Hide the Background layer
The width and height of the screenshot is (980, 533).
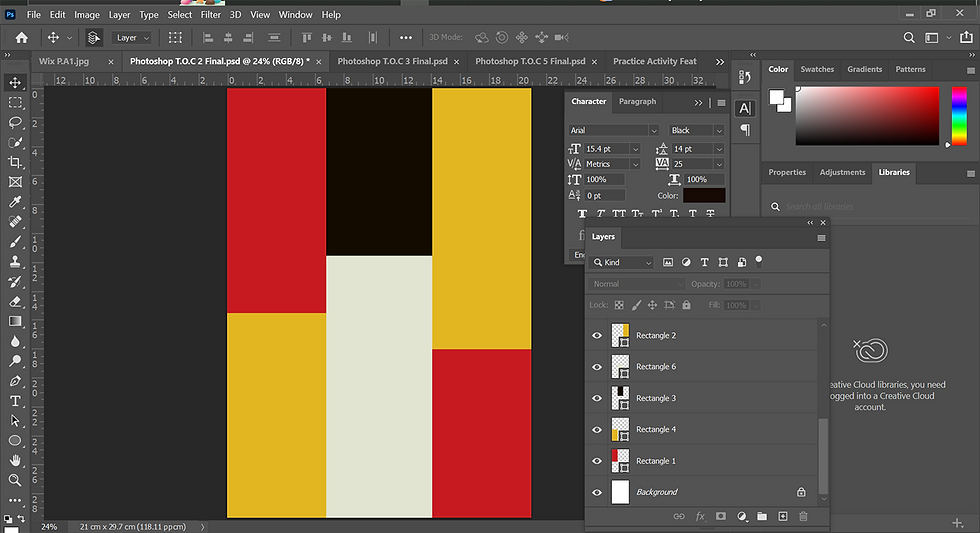coord(597,492)
